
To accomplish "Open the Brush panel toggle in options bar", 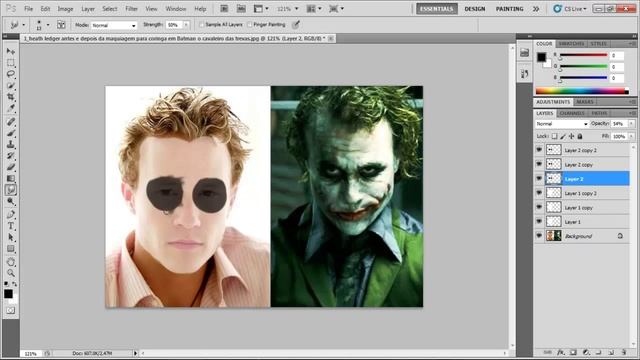I will tap(61, 25).
